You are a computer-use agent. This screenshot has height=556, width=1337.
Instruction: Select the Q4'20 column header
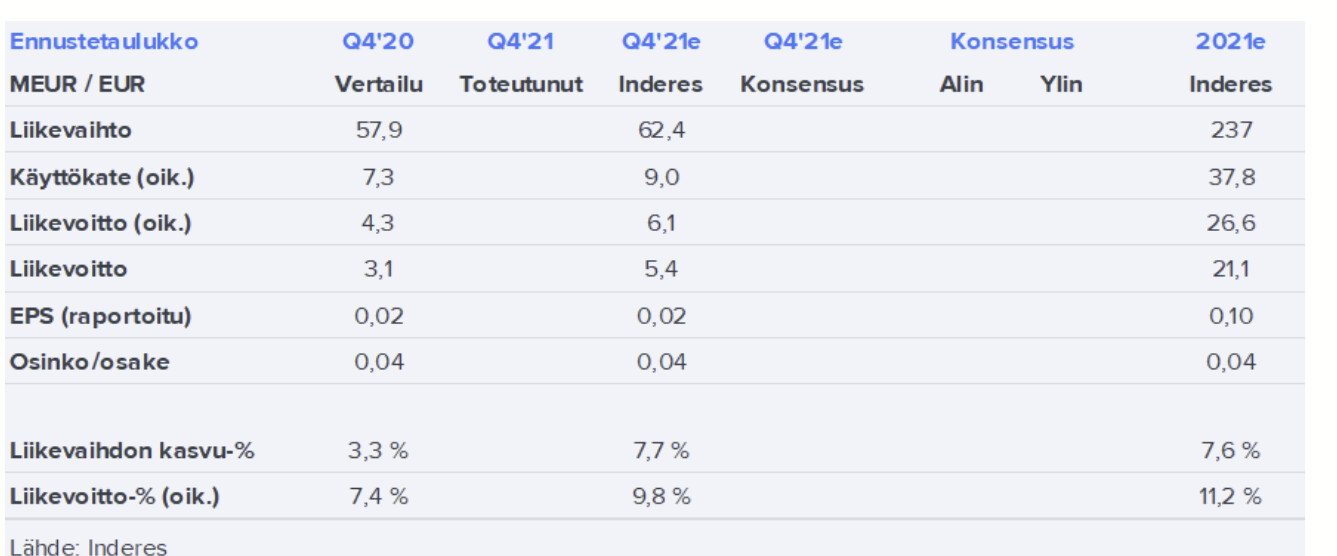pyautogui.click(x=378, y=42)
